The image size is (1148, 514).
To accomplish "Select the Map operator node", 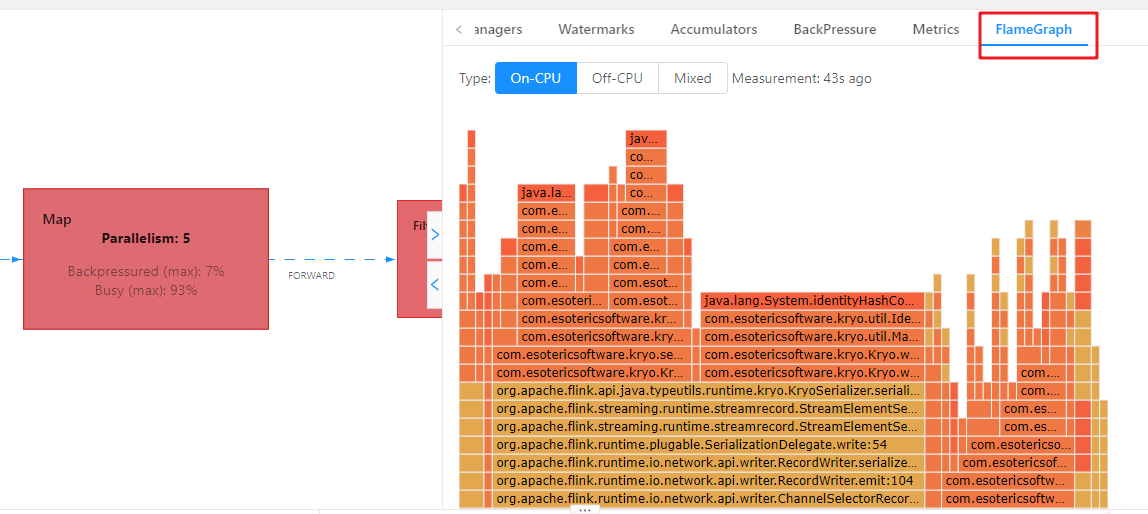I will 146,258.
